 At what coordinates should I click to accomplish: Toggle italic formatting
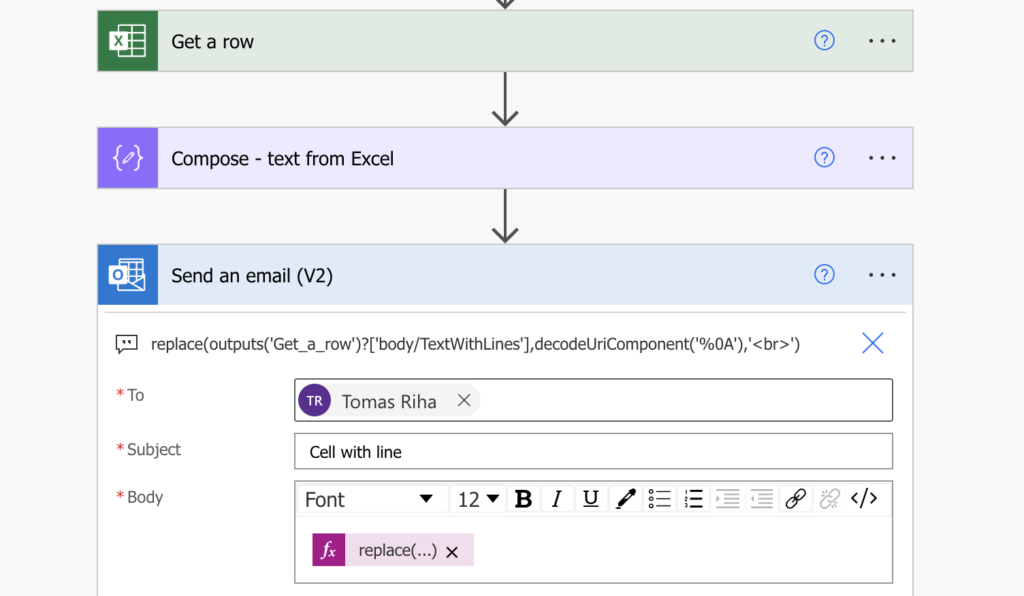556,499
